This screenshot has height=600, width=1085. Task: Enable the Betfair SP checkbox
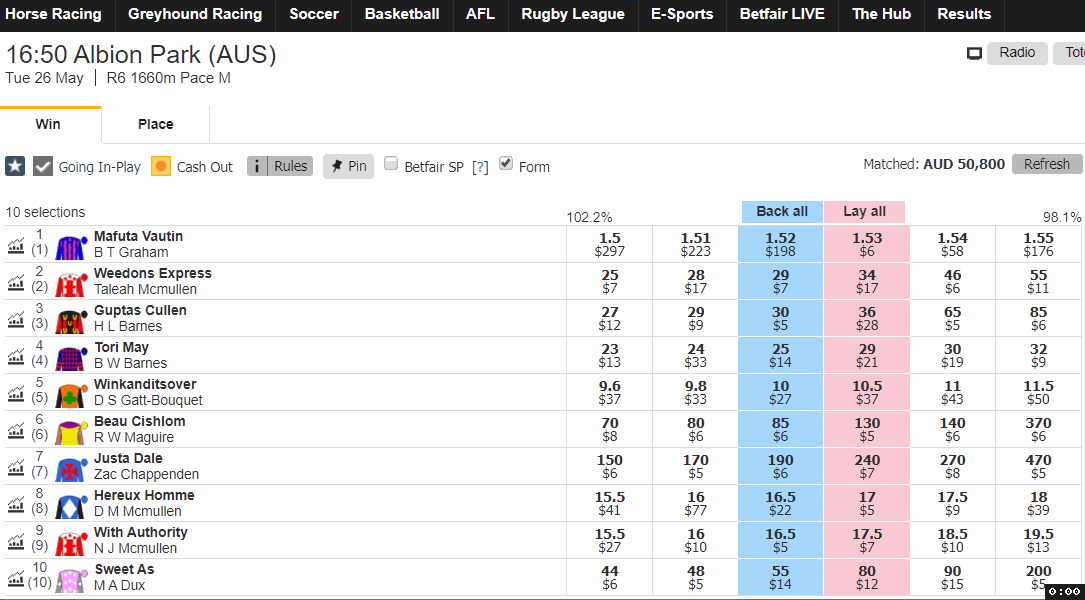(390, 166)
